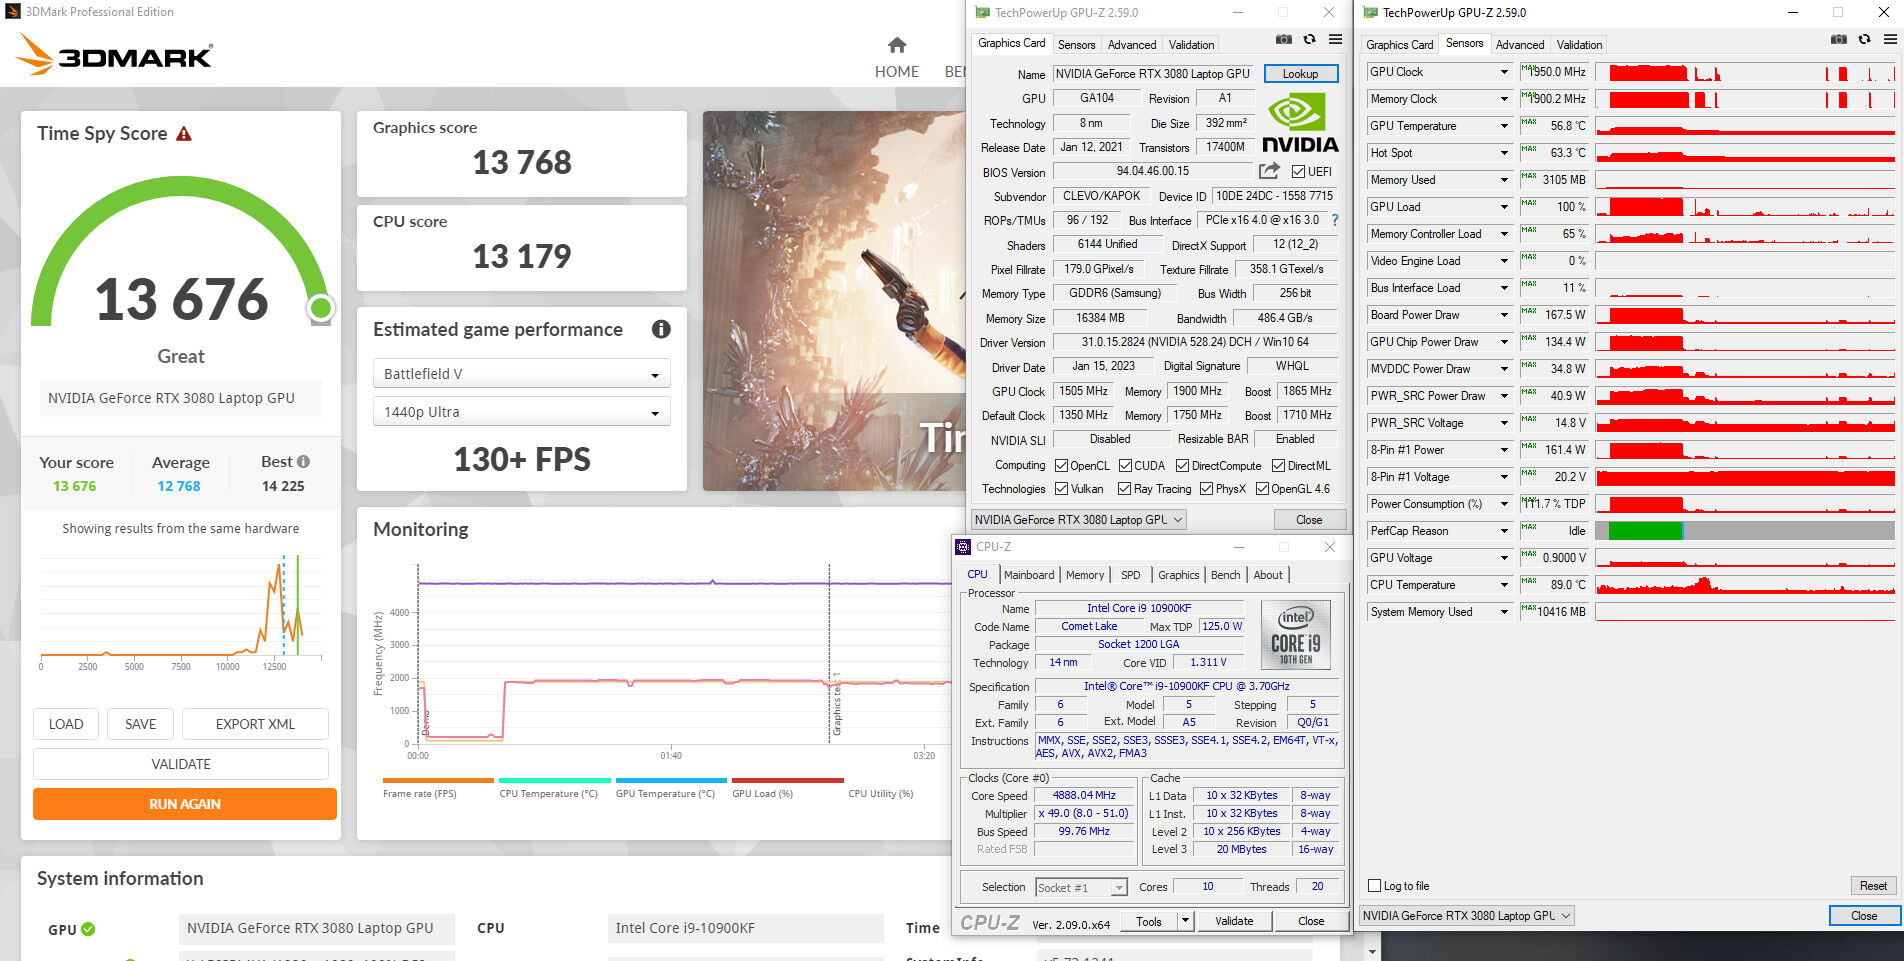Click the NVIDIA logo in GPU-Z

[1300, 123]
